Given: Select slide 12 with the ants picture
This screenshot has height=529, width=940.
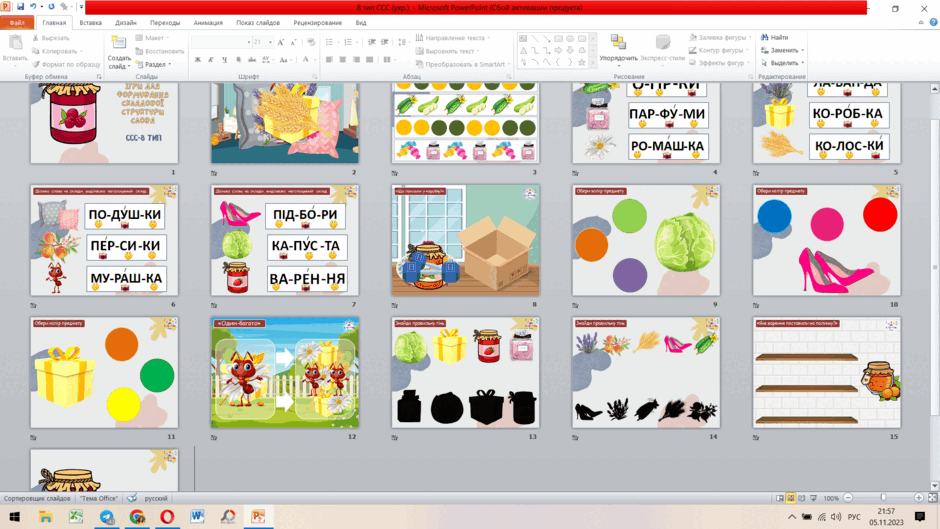Looking at the screenshot, I should [x=285, y=372].
